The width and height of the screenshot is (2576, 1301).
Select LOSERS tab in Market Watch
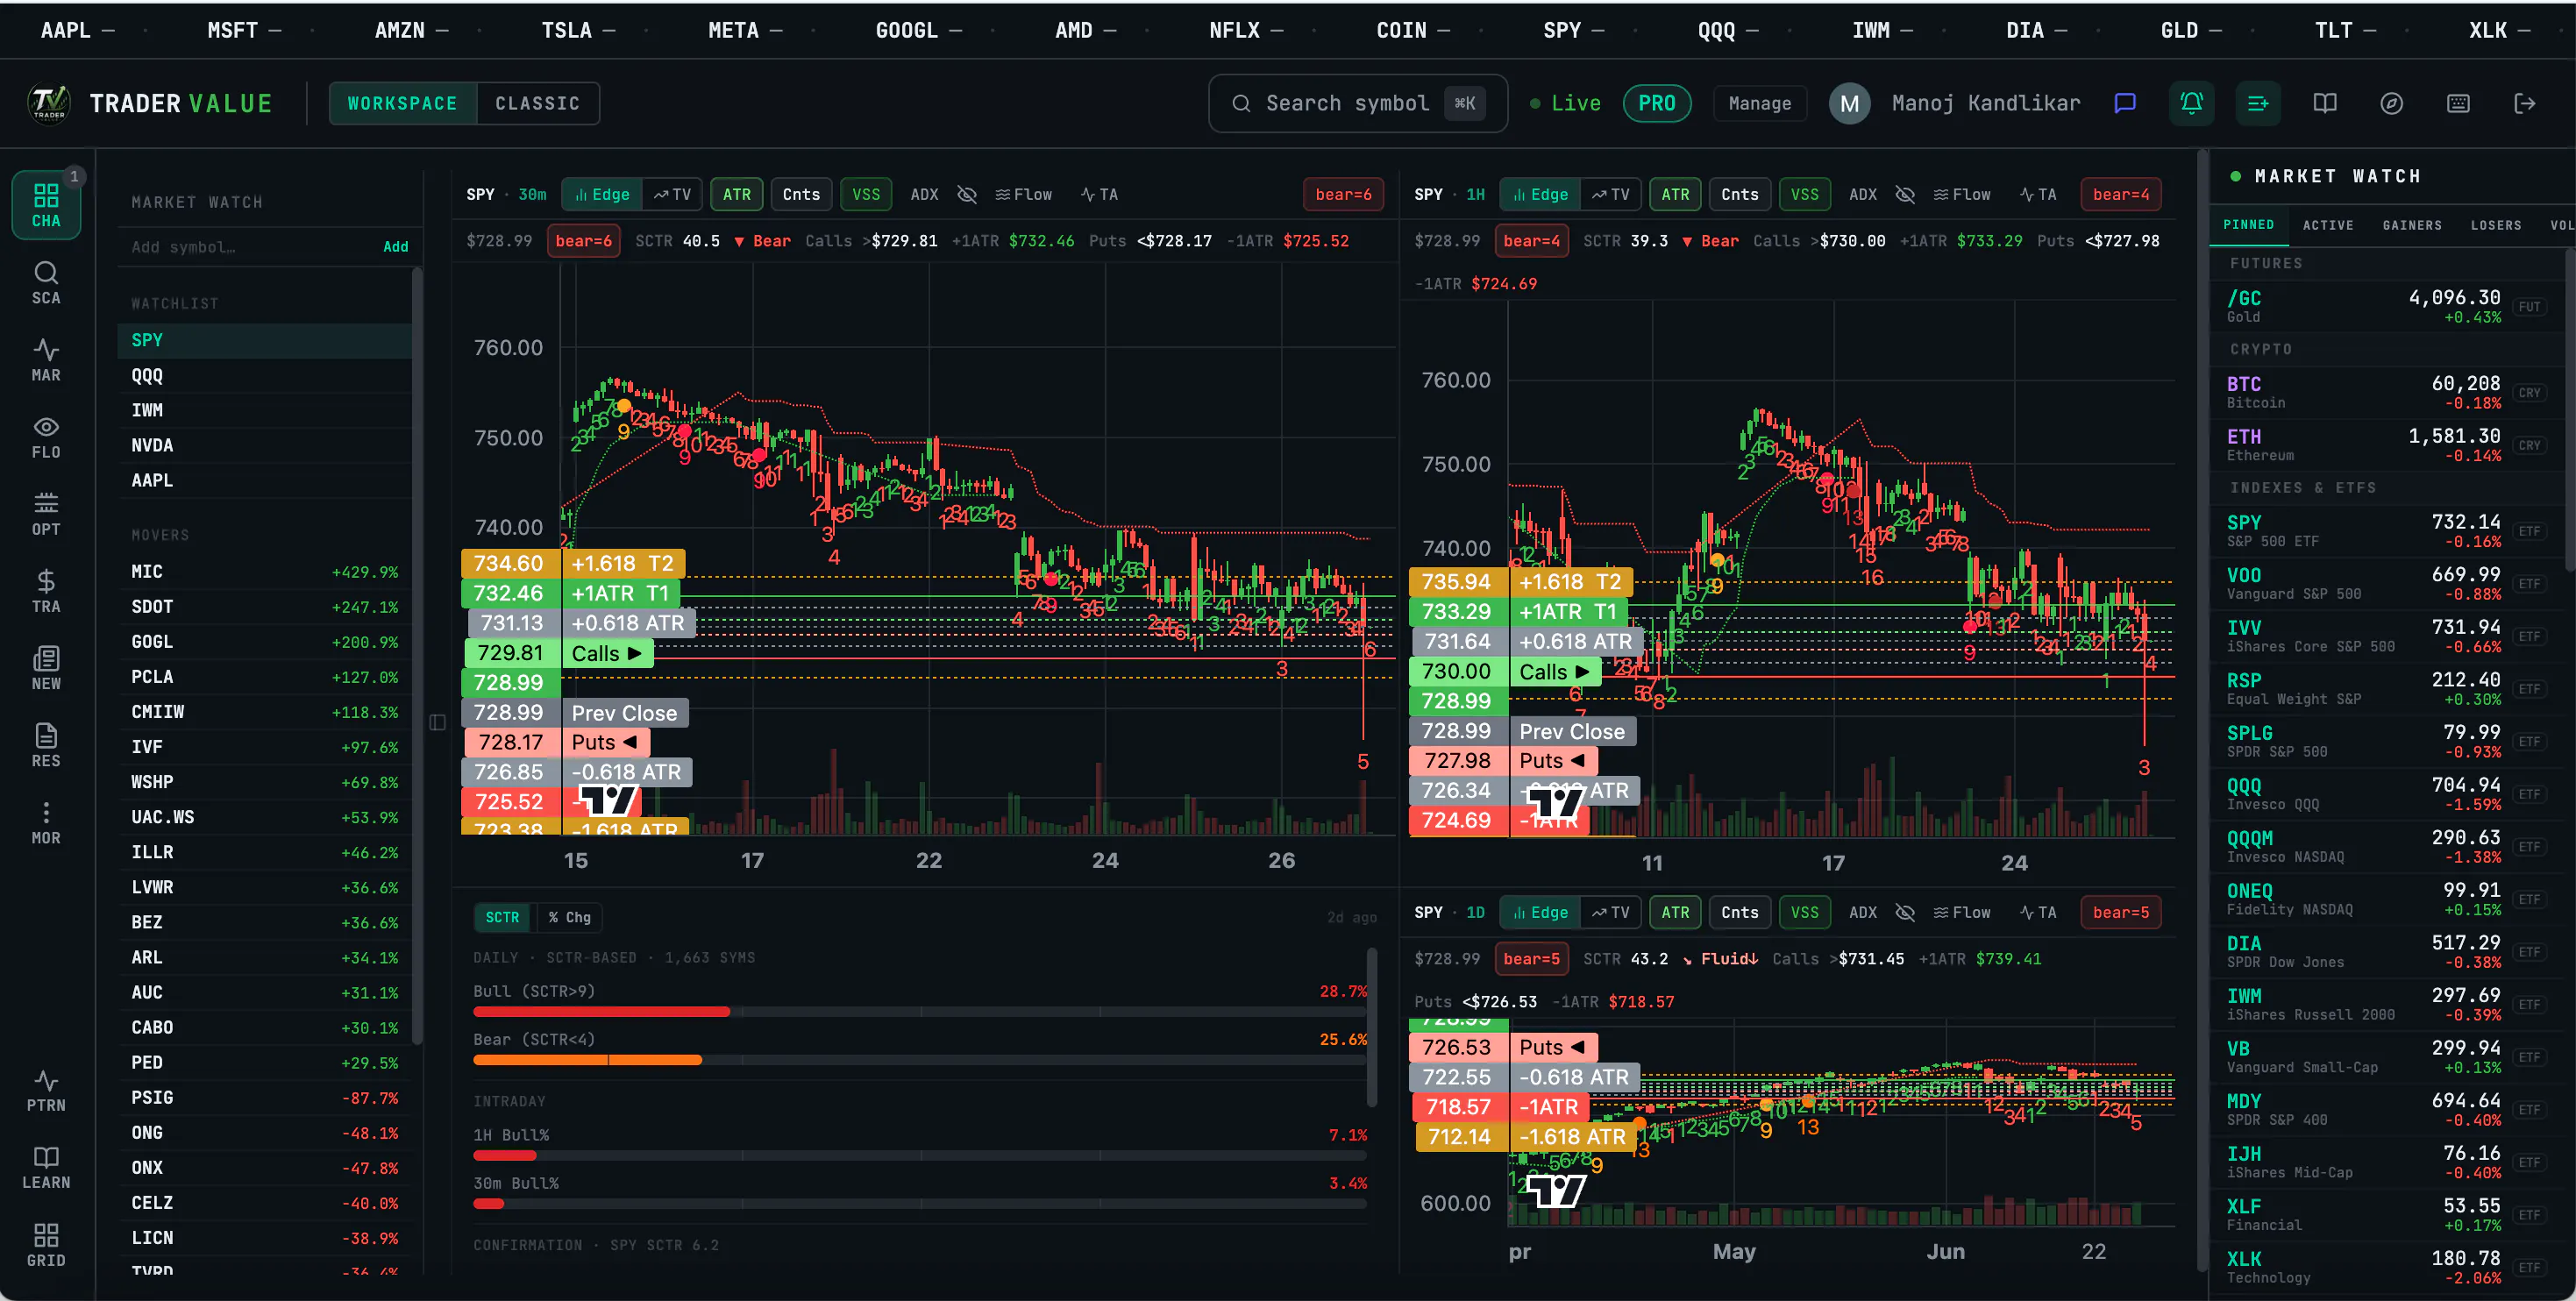click(2496, 225)
